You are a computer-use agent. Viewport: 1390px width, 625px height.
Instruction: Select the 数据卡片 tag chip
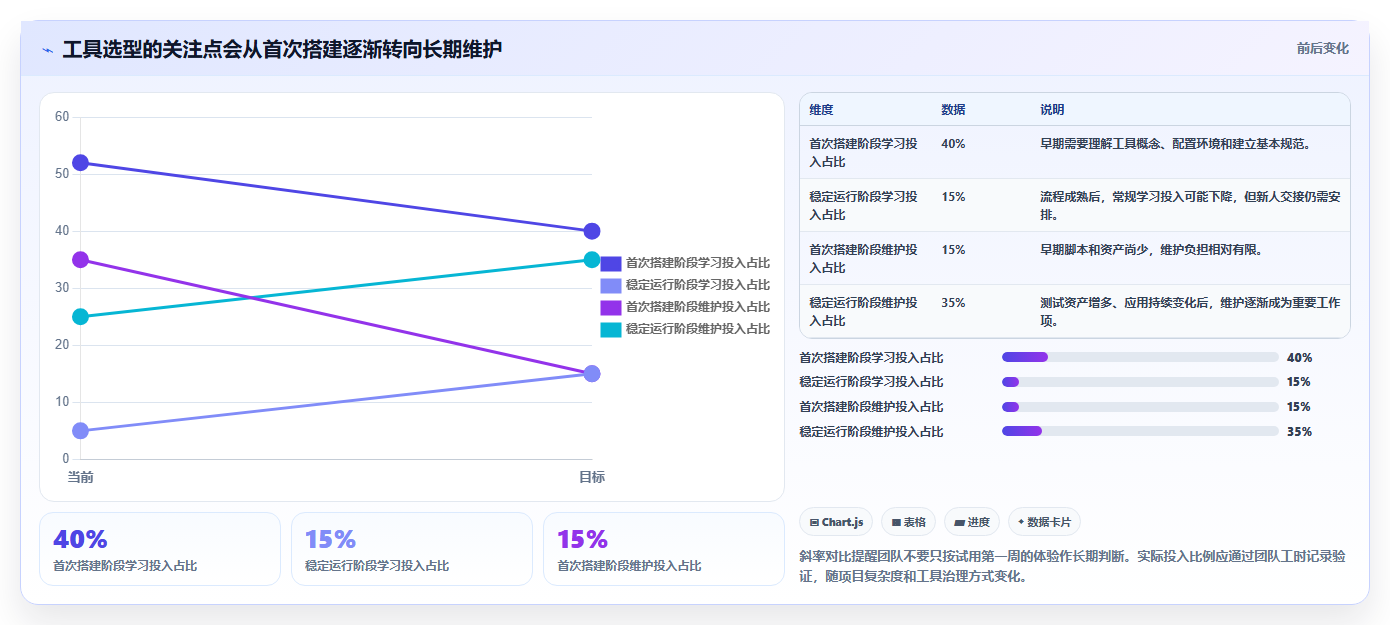coord(1044,522)
